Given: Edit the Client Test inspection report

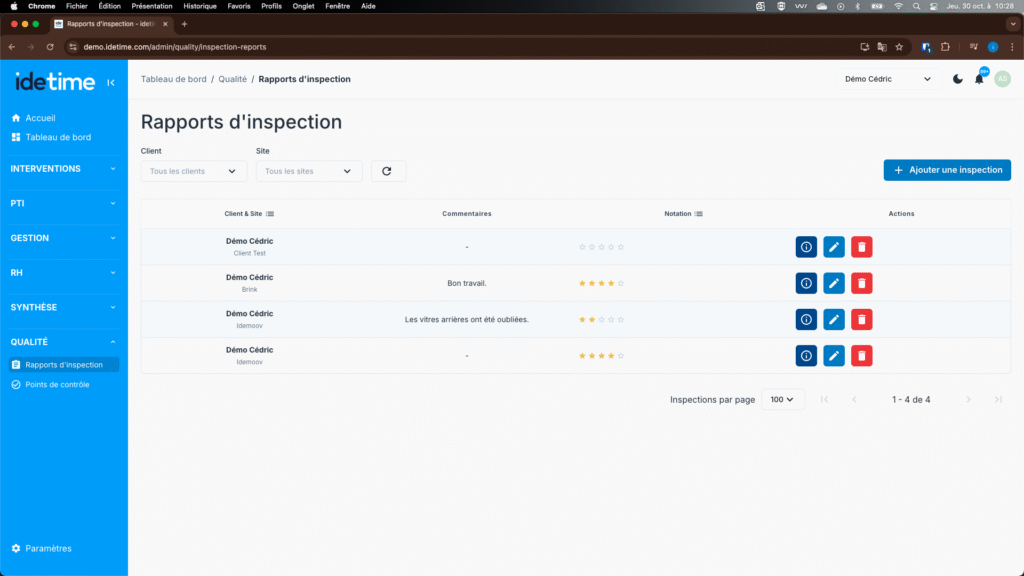Looking at the screenshot, I should (834, 247).
